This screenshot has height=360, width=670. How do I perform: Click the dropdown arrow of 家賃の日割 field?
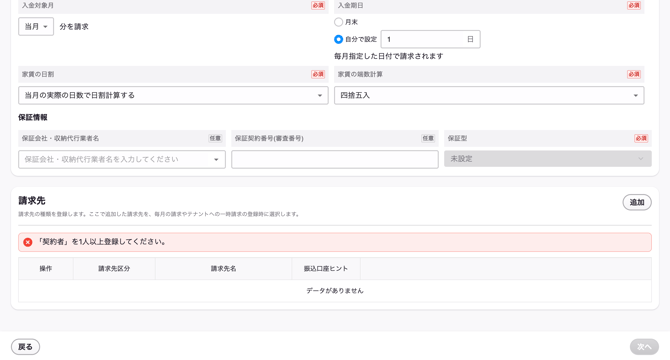(x=320, y=96)
